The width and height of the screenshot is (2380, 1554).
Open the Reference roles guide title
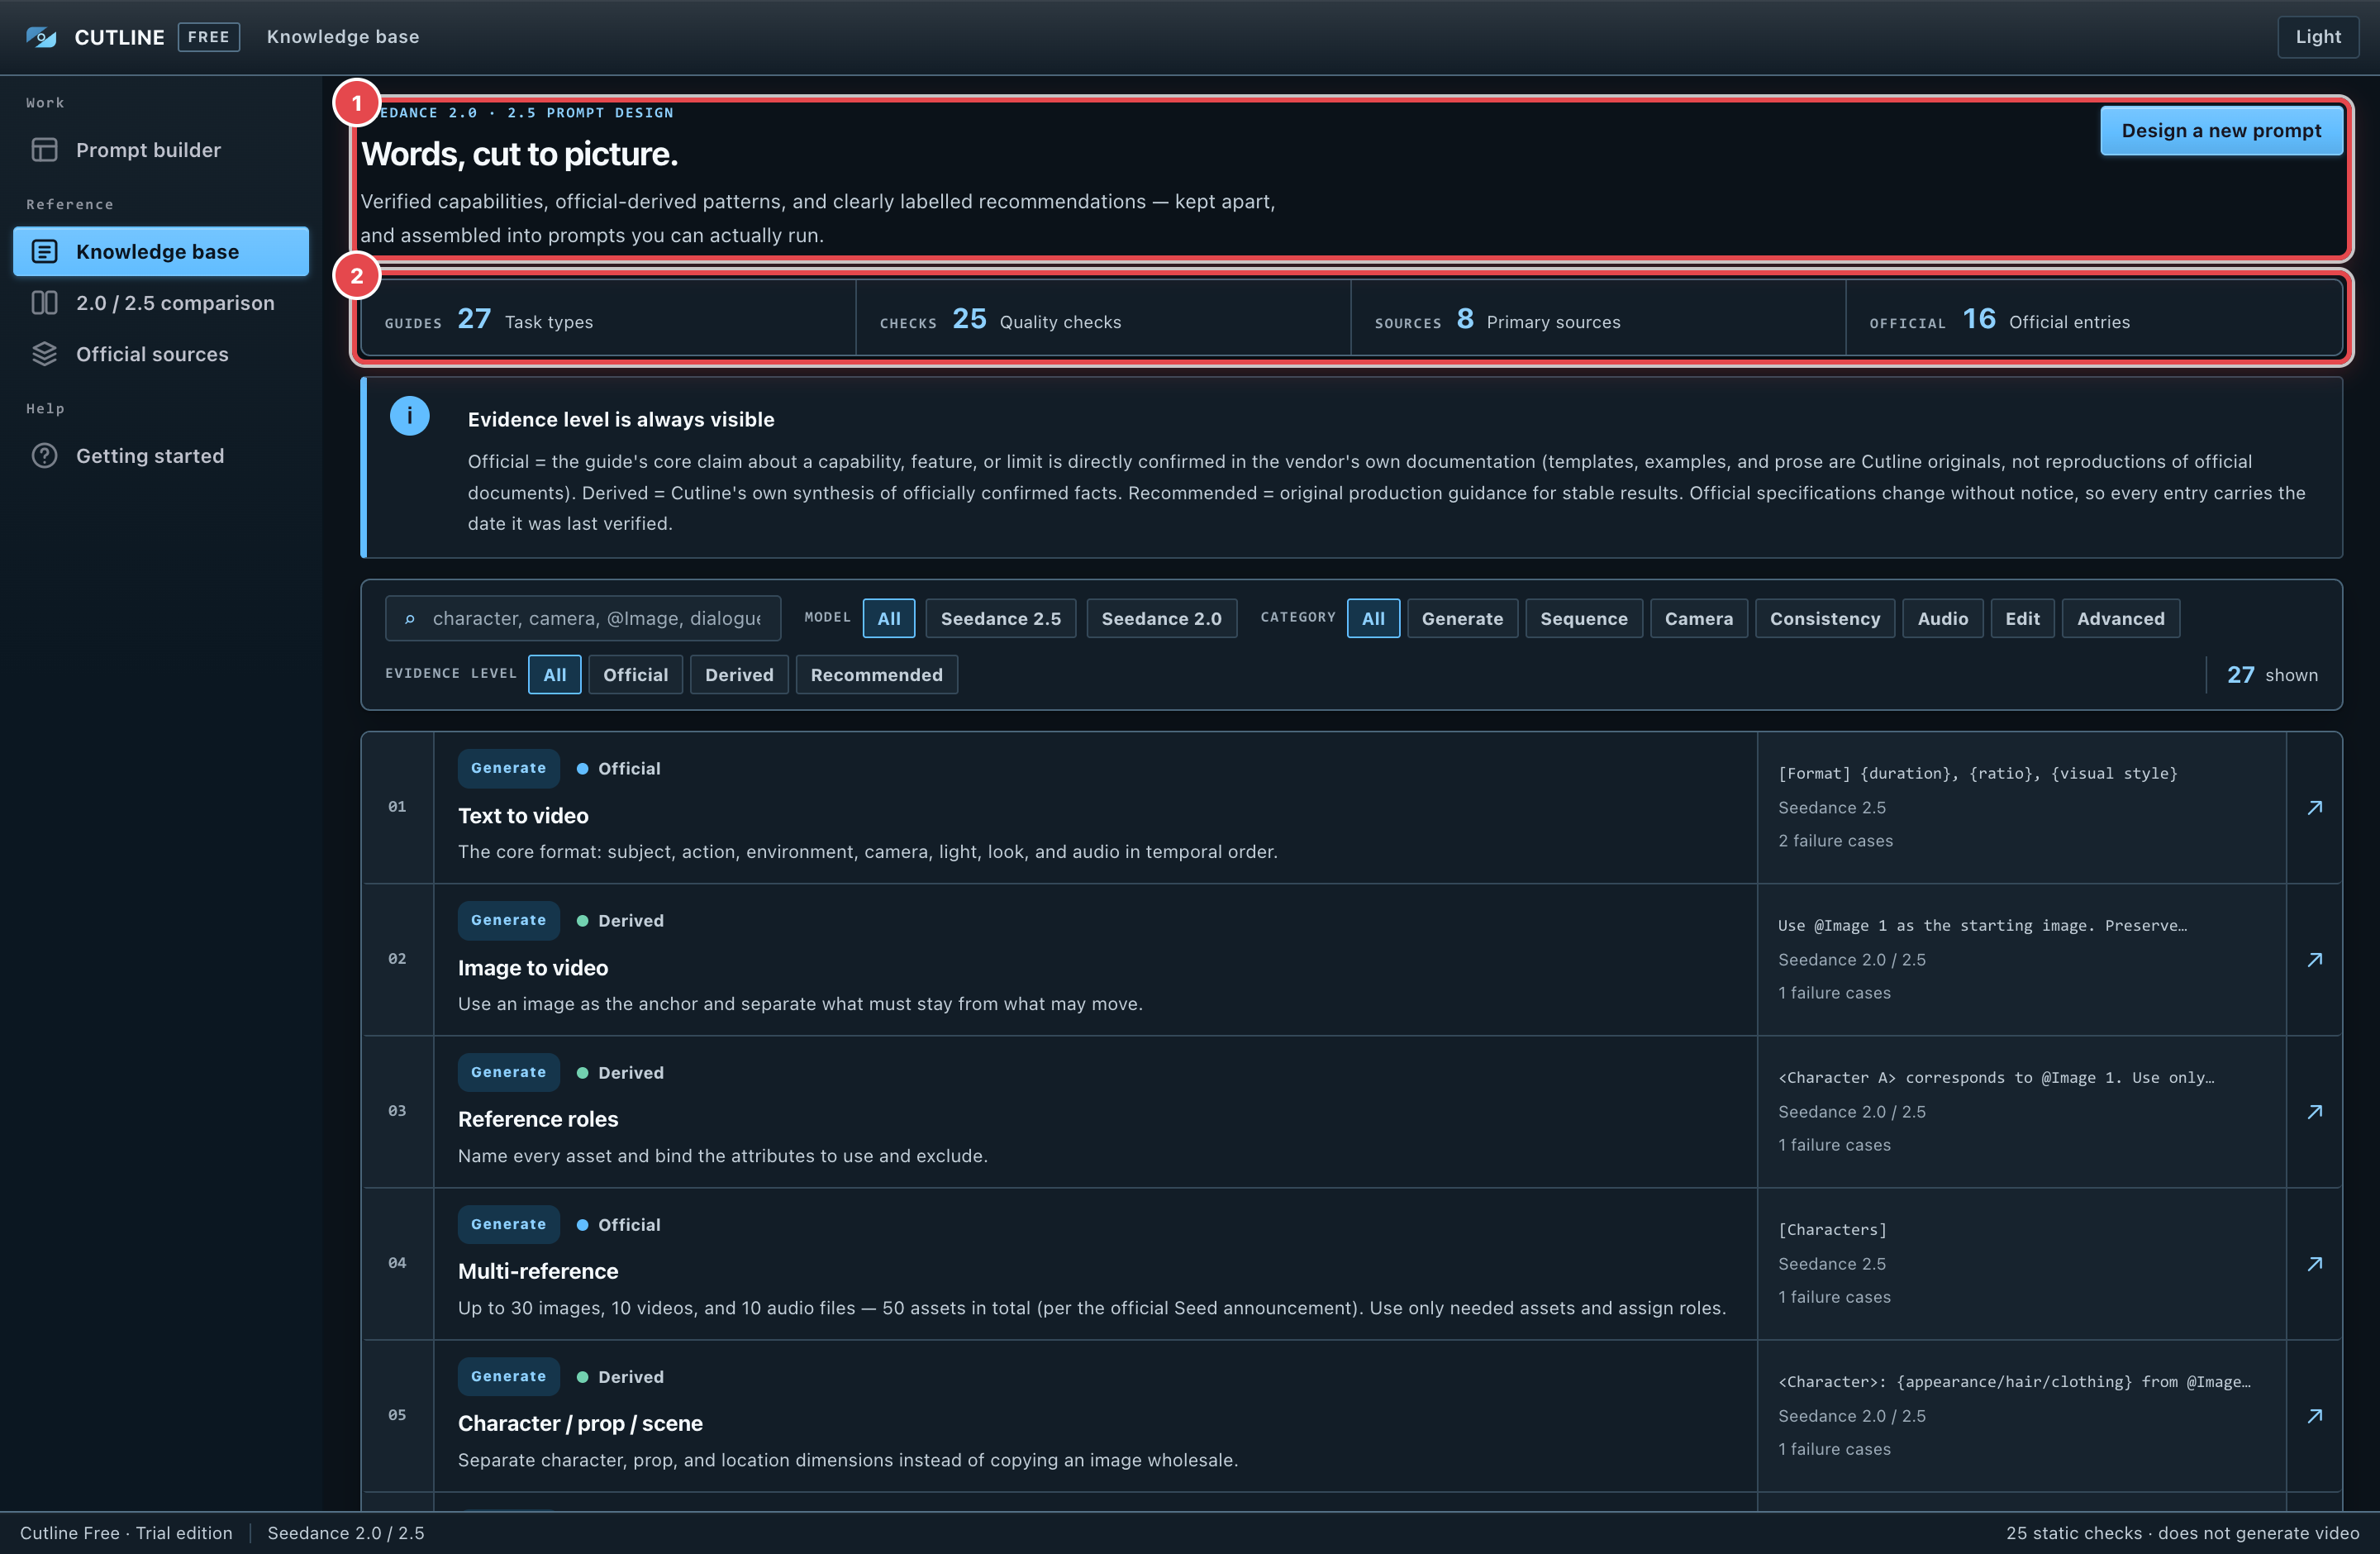tap(538, 1120)
